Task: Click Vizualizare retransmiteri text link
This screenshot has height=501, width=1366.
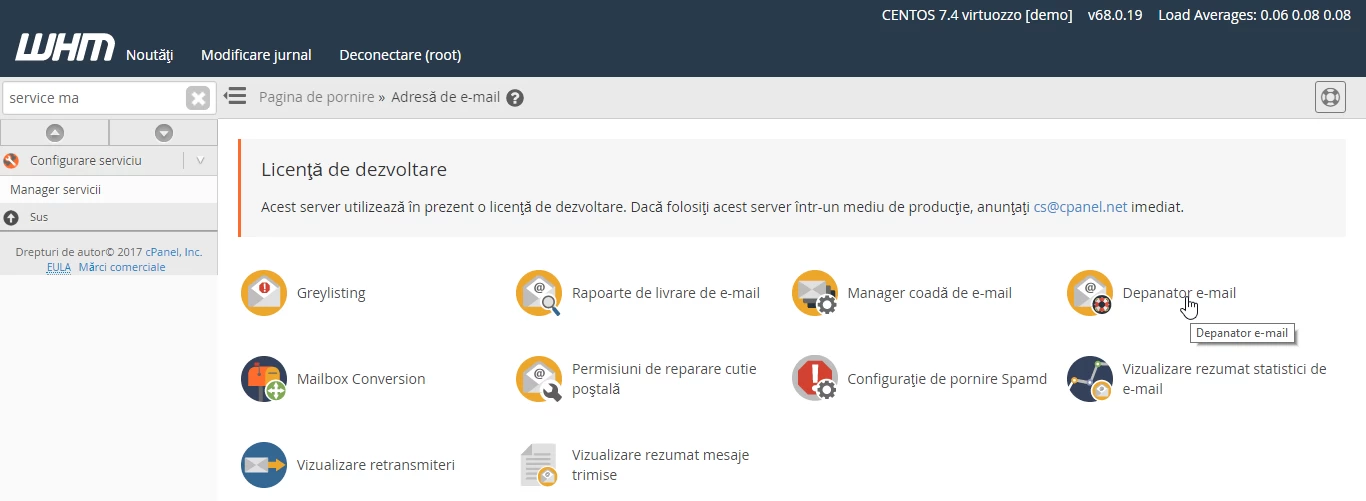Action: coord(376,465)
